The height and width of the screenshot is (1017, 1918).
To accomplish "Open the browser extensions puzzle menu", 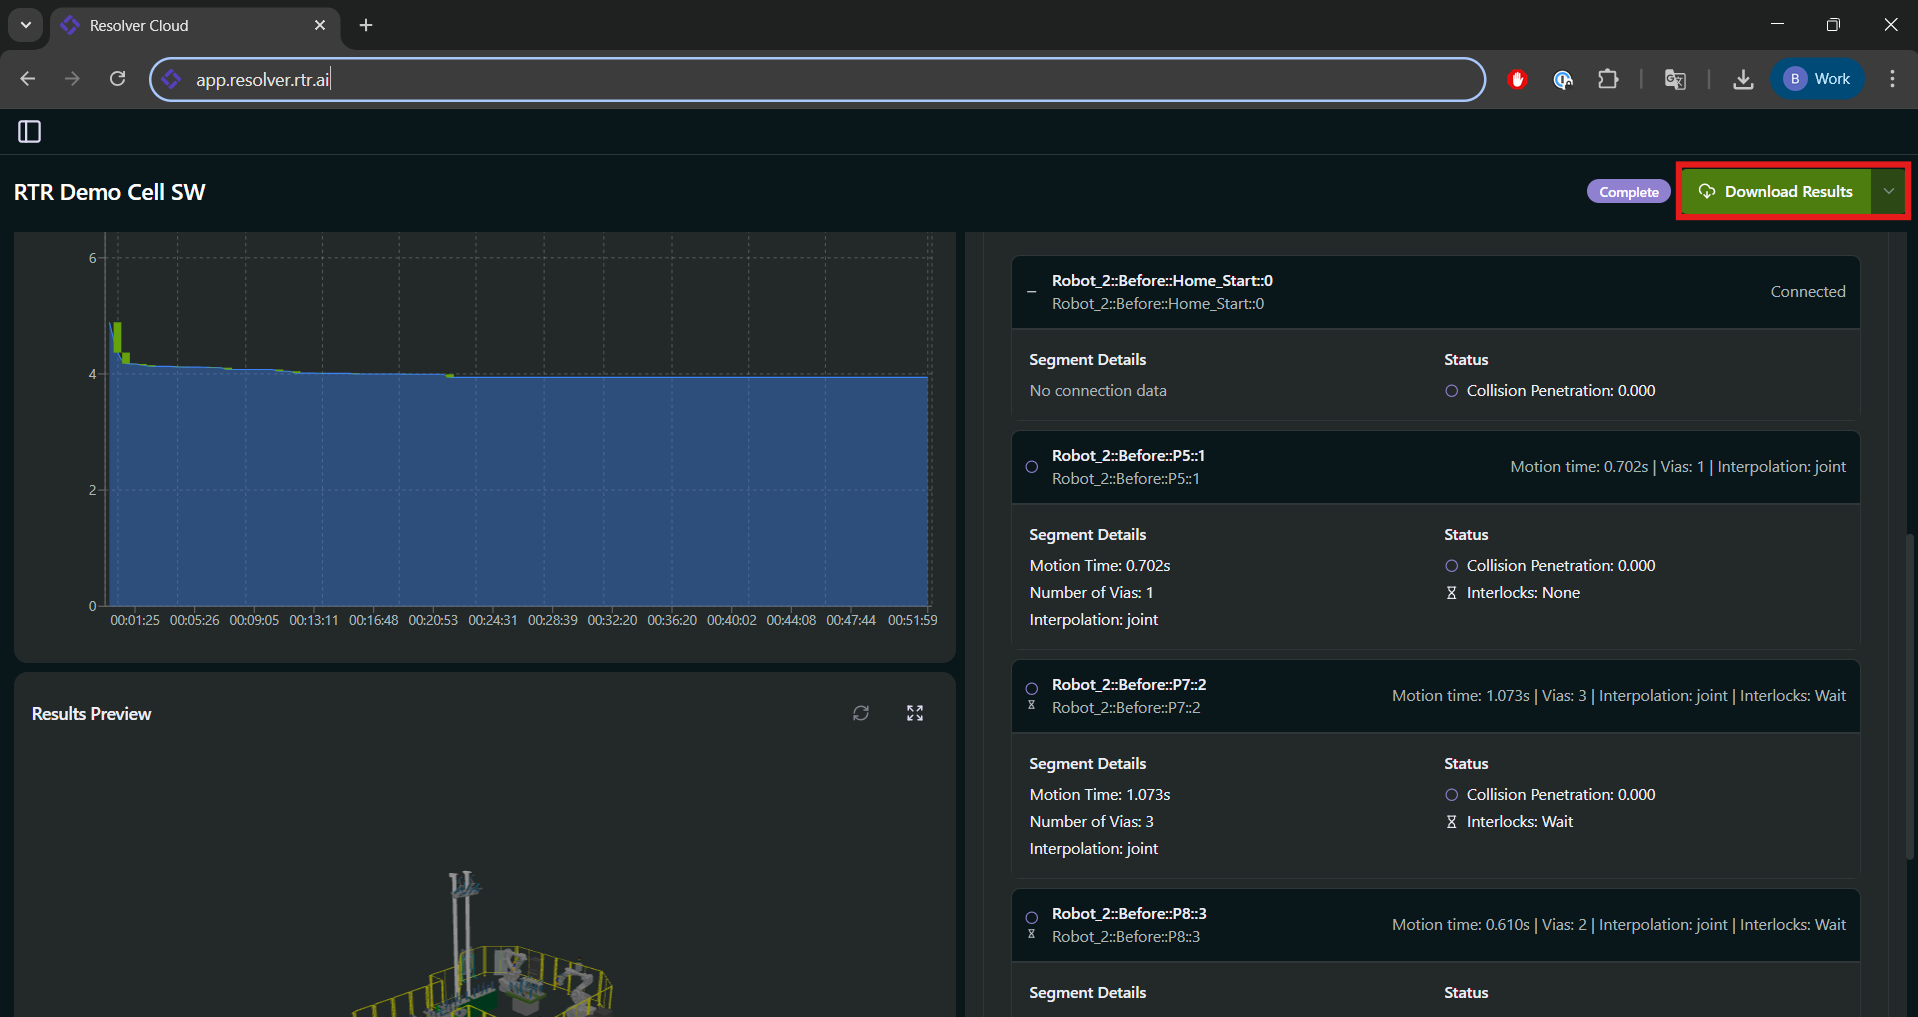I will point(1608,79).
